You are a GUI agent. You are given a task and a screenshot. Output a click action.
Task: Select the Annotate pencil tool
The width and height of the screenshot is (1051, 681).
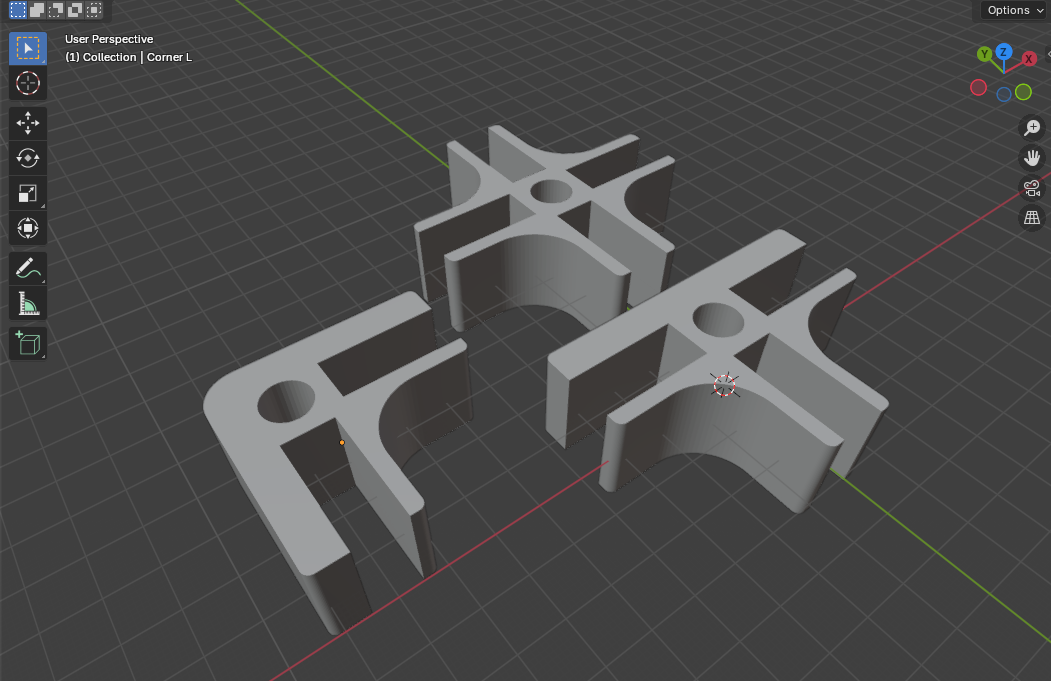[27, 268]
